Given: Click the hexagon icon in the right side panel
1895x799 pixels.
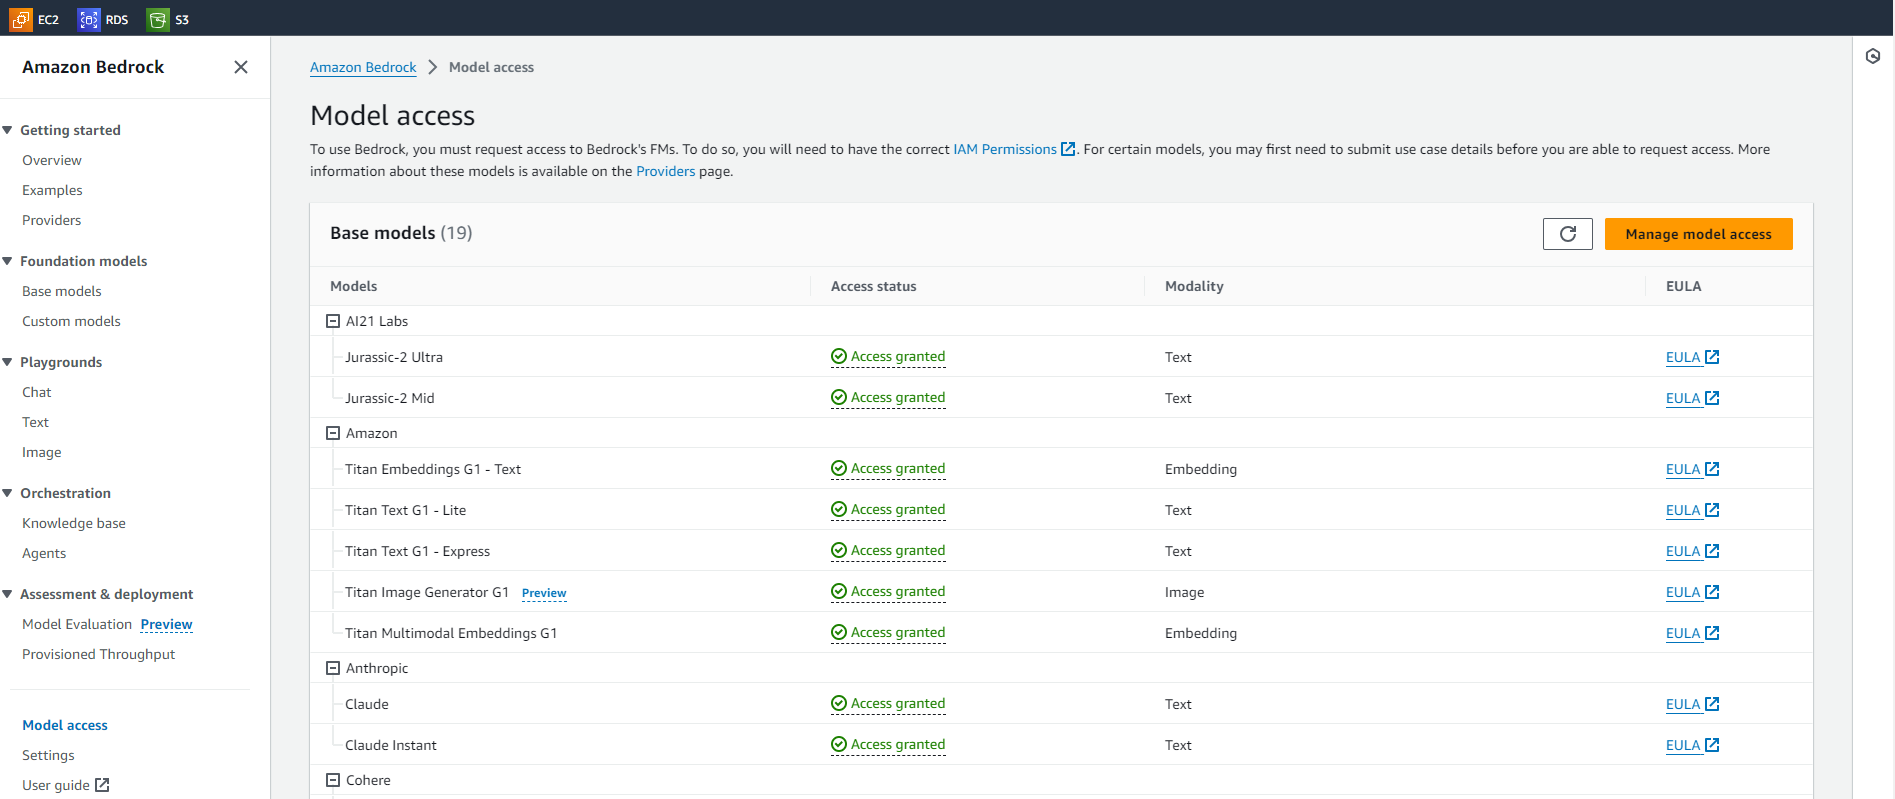Looking at the screenshot, I should pyautogui.click(x=1873, y=56).
